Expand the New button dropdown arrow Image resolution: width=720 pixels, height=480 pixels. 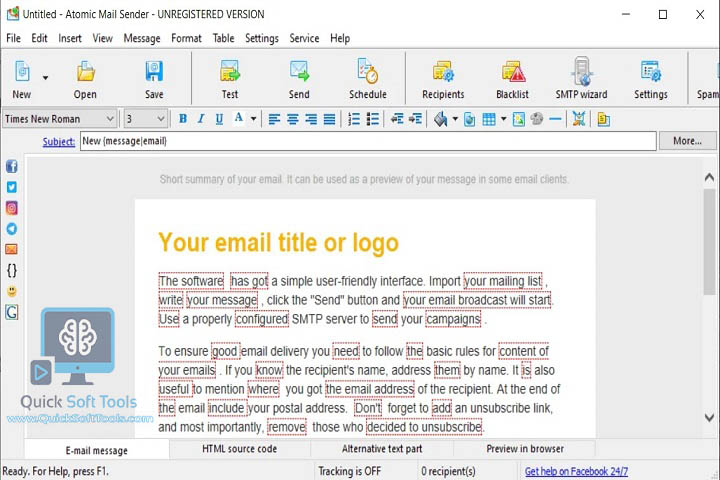(x=45, y=78)
